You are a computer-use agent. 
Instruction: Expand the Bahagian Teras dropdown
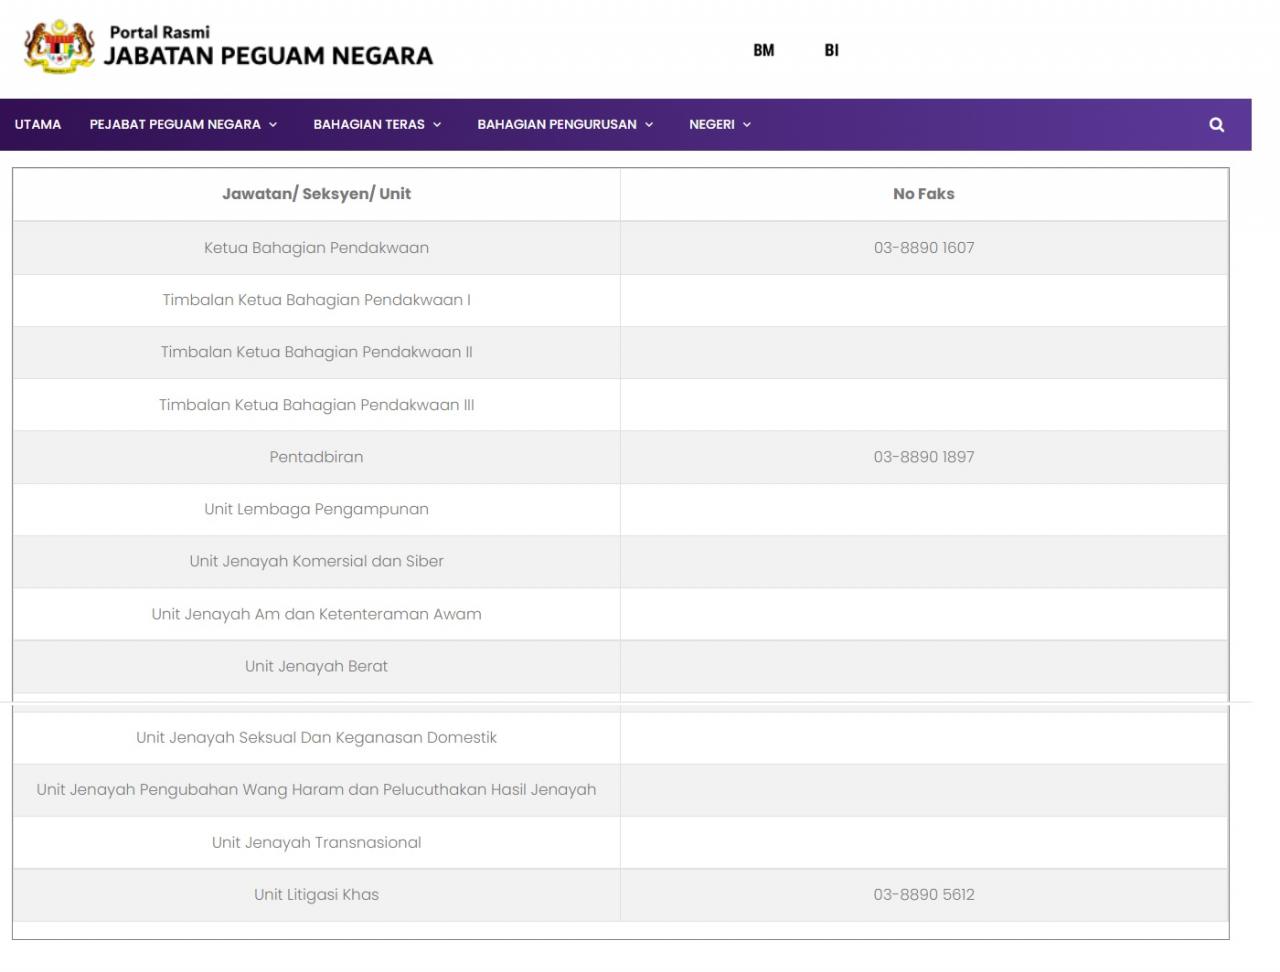377,125
